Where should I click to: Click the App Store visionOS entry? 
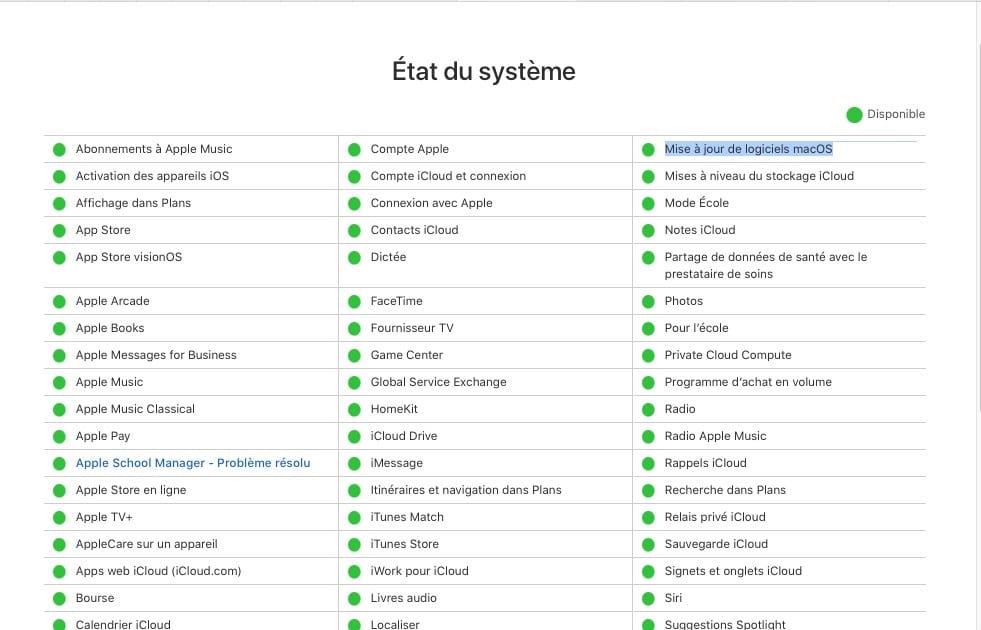[x=129, y=257]
